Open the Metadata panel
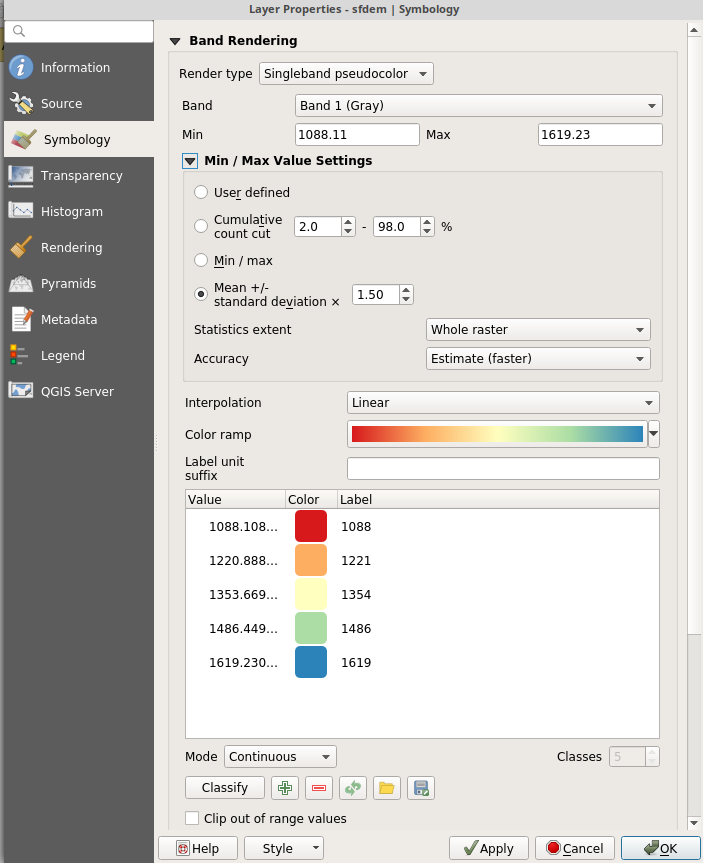Viewport: 703px width, 863px height. pyautogui.click(x=68, y=320)
